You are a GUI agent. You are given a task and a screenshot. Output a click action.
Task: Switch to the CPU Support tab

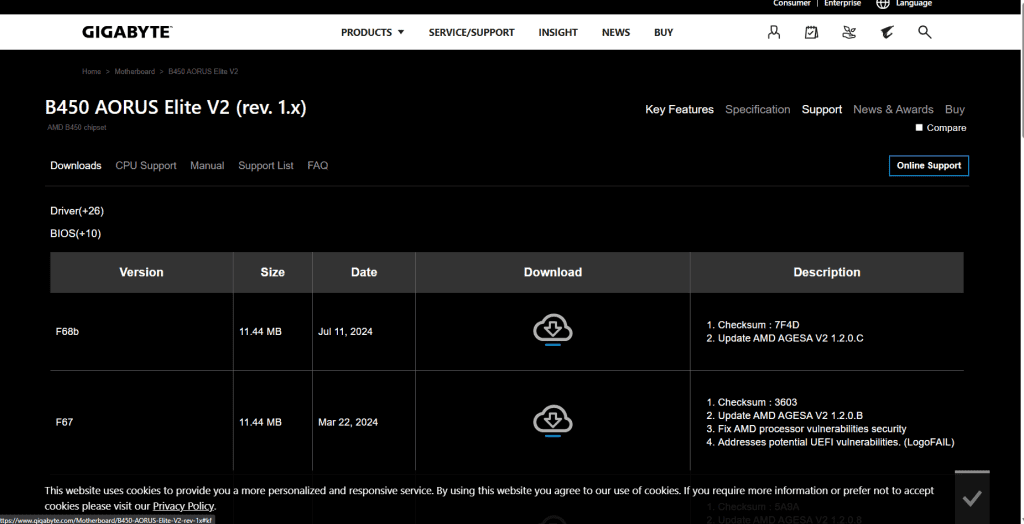pos(146,166)
